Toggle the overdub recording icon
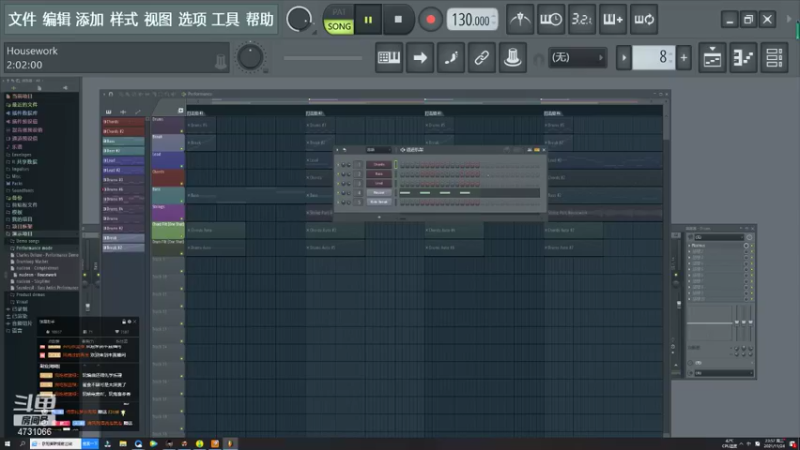The height and width of the screenshot is (450, 800). point(613,19)
